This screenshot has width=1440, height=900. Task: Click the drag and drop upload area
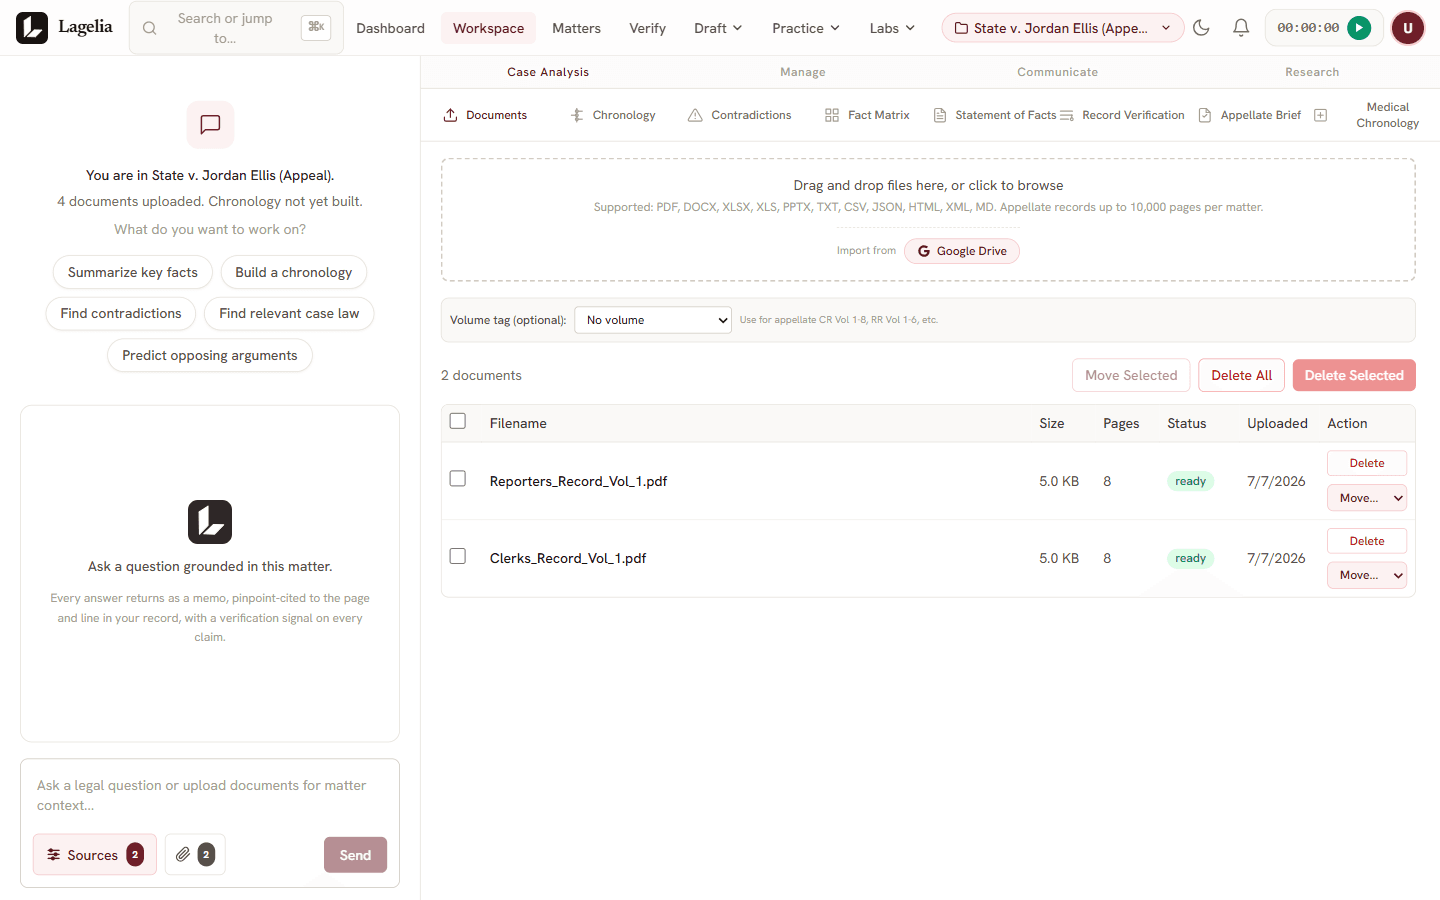(928, 220)
